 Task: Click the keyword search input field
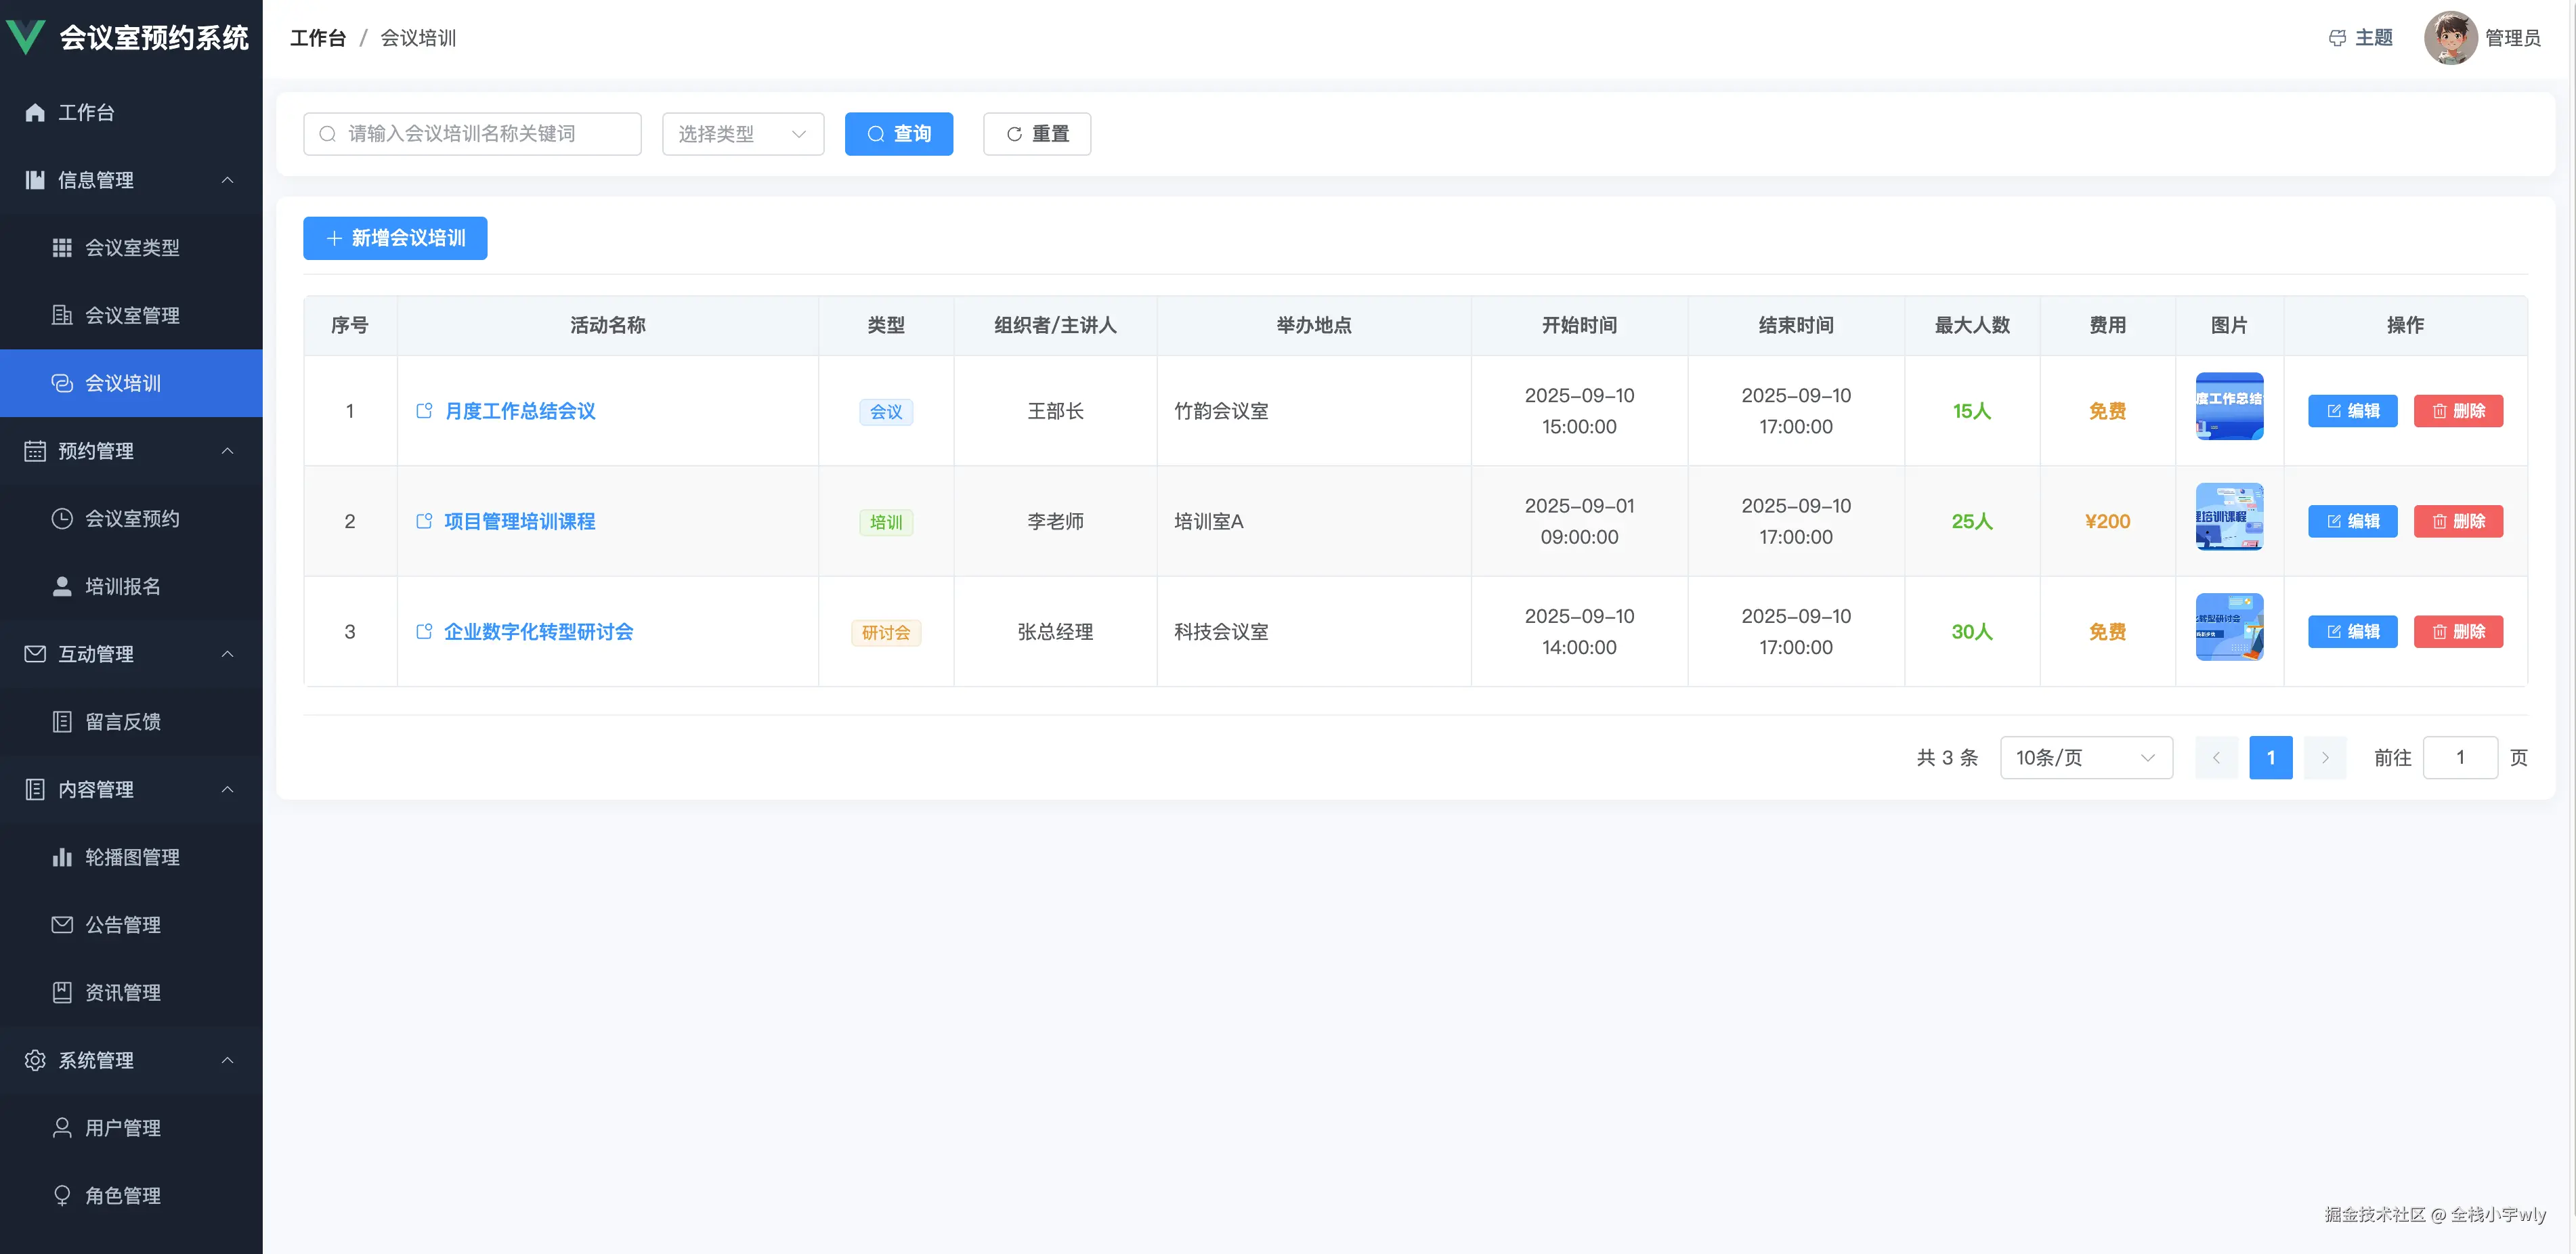(x=471, y=133)
